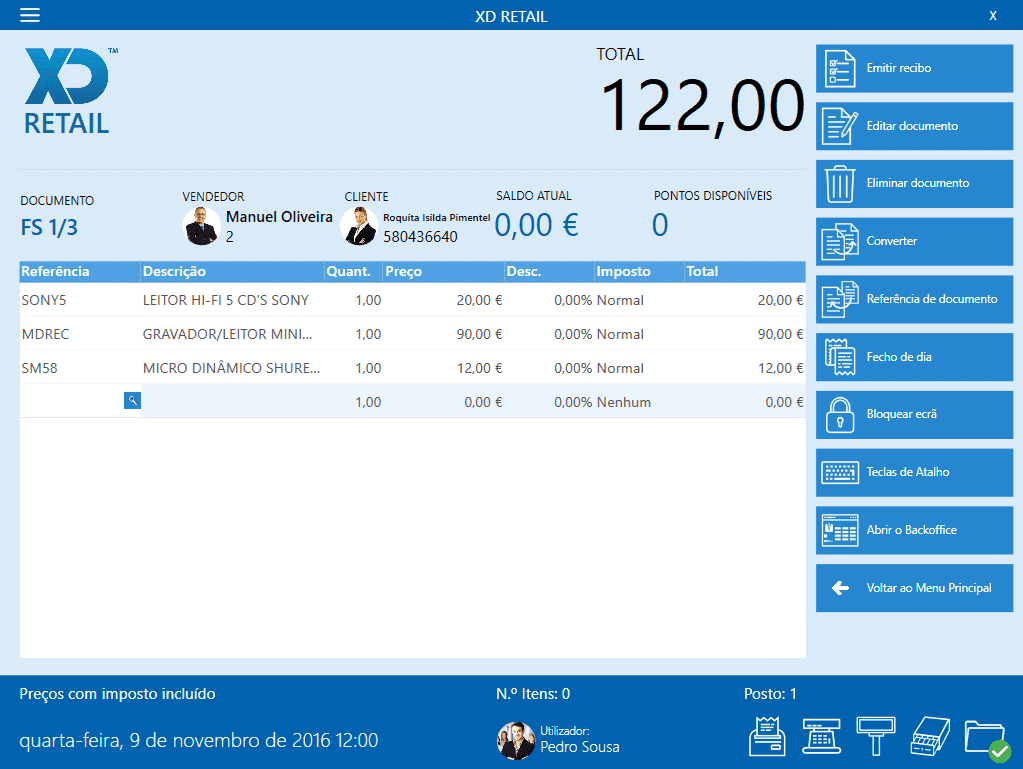The height and width of the screenshot is (769, 1023).
Task: Click the Editar documento button
Action: 914,126
